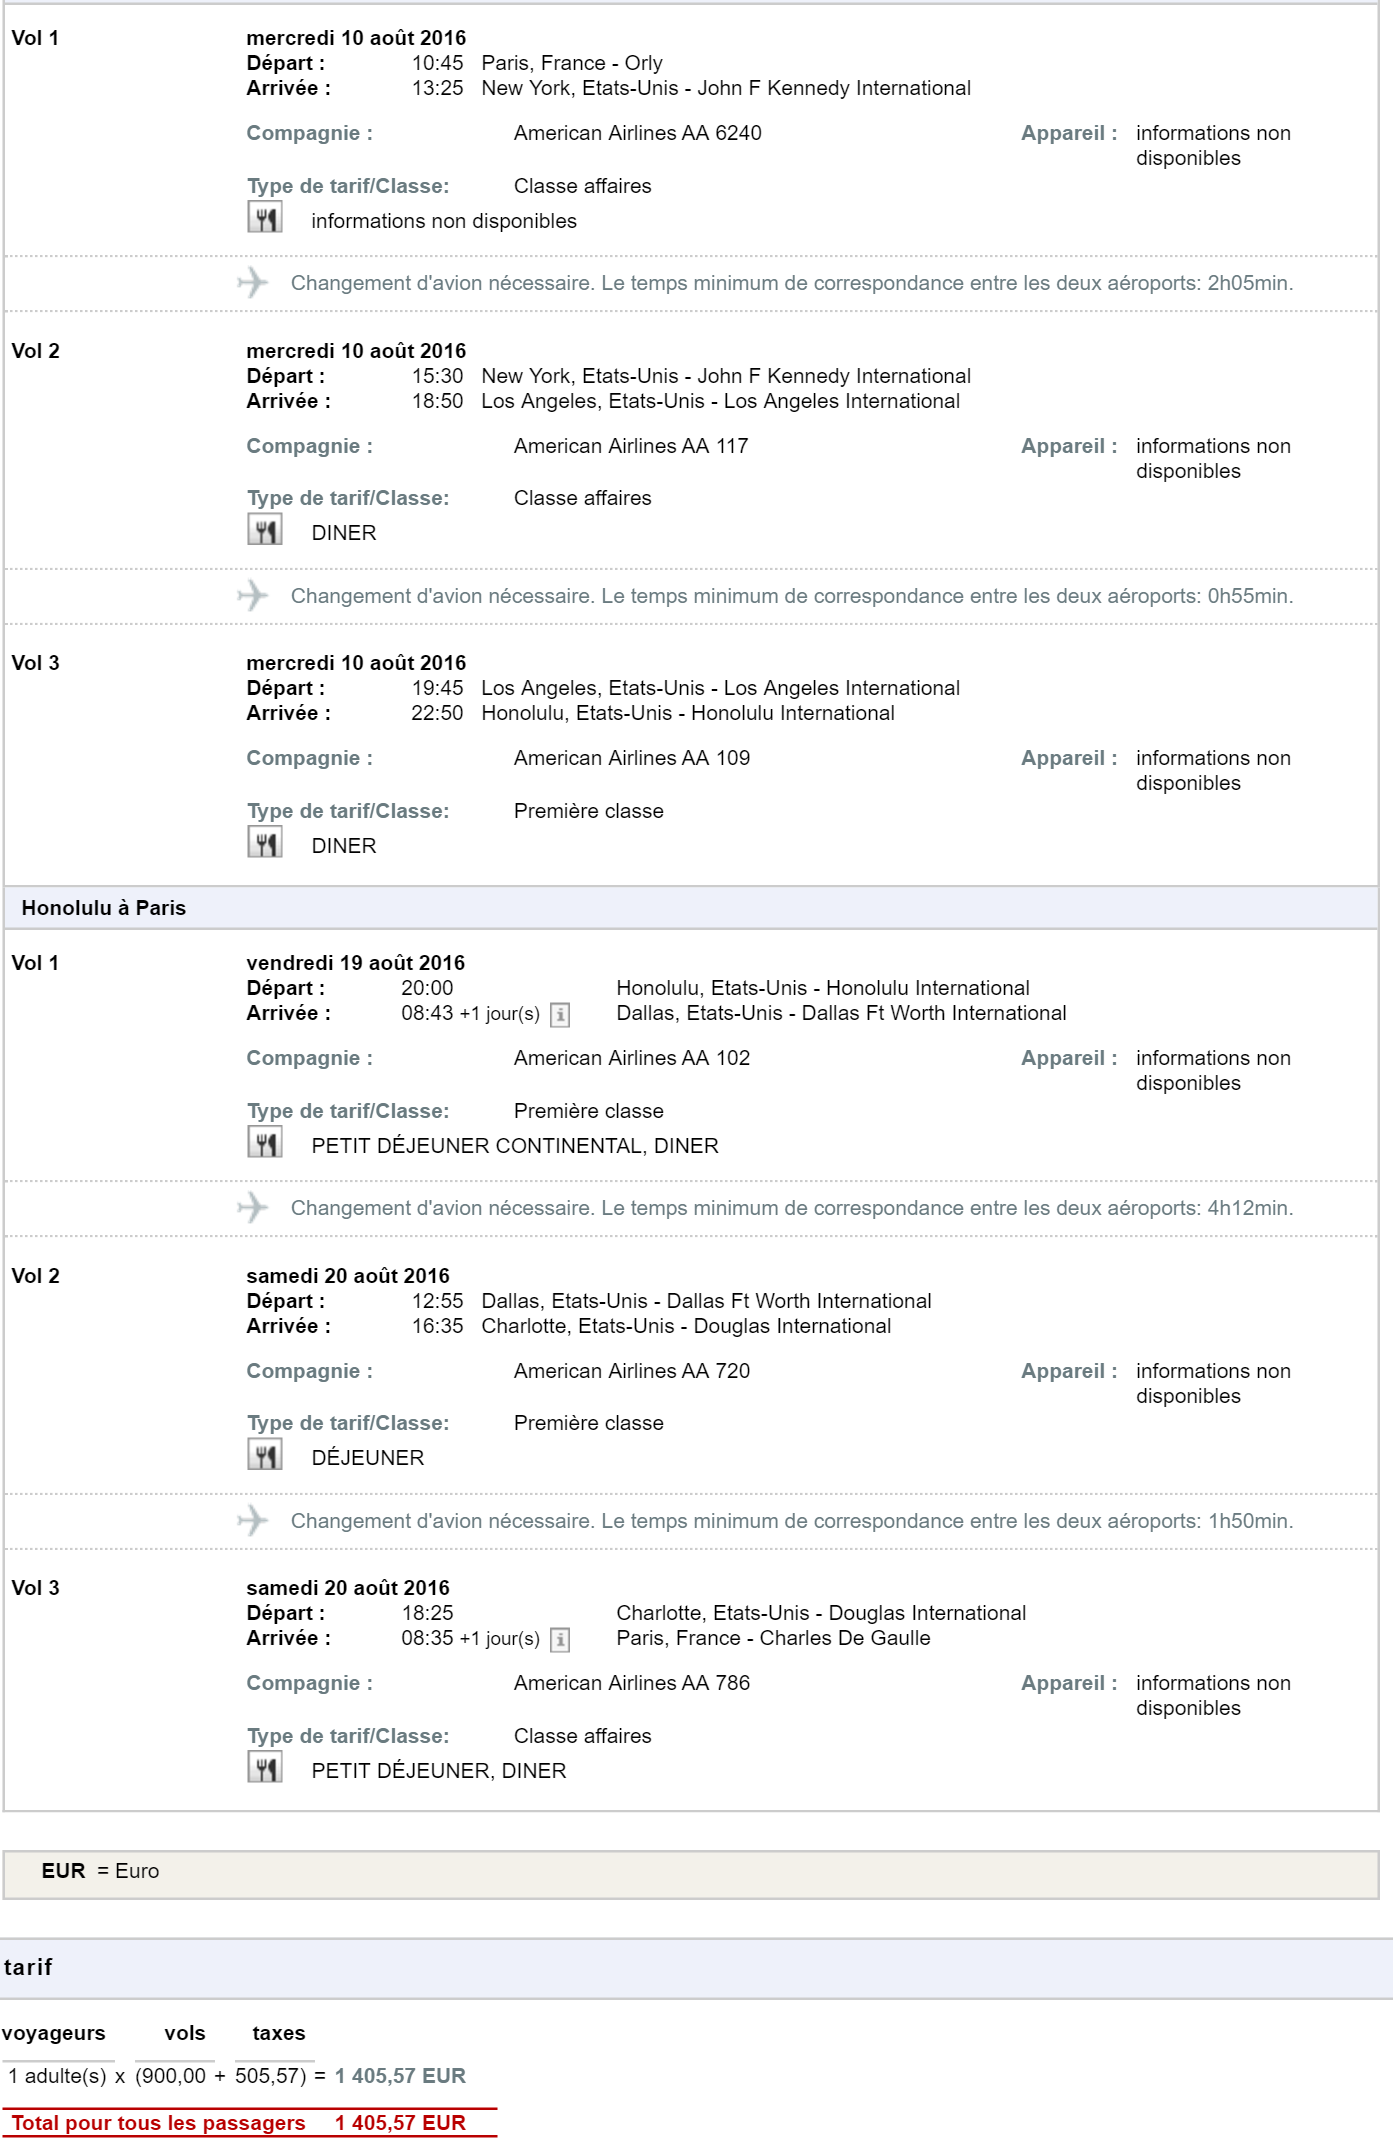Open info icon next to 08:35 arrival
Screen dimensions: 1393x2146
[x=560, y=1640]
